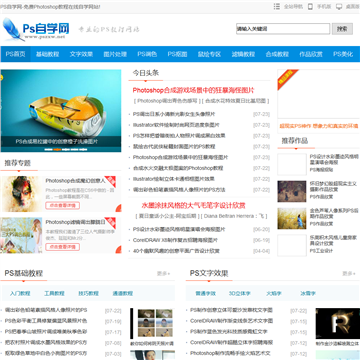360x360 pixels.
Task: Click the site navigation list icon
Action: (277, 7)
